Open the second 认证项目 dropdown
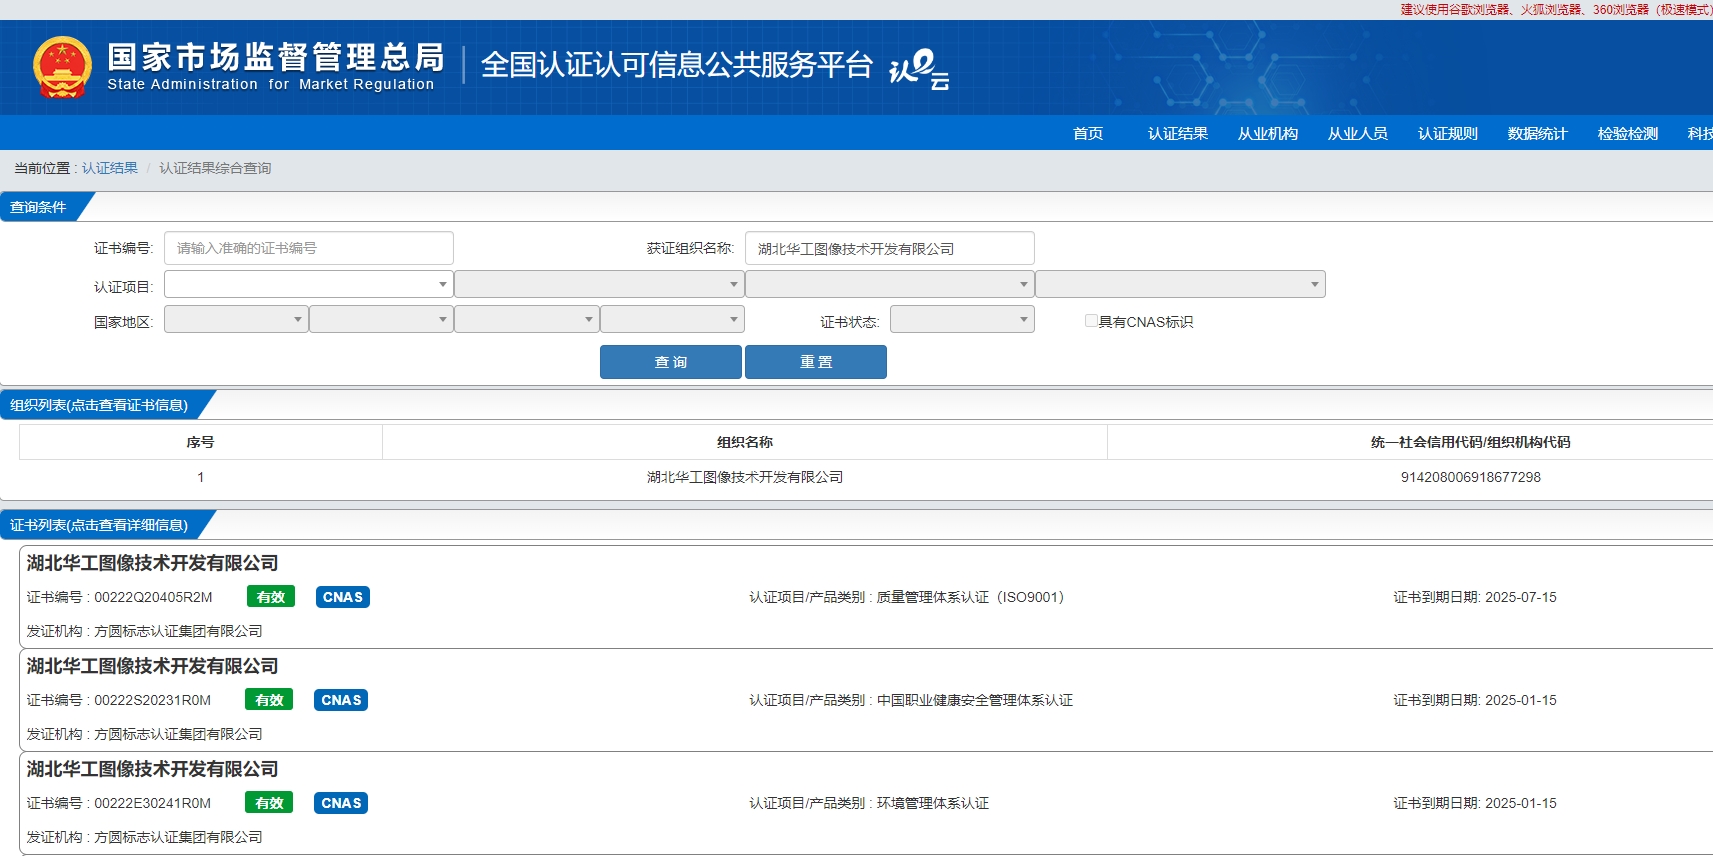 coord(599,284)
